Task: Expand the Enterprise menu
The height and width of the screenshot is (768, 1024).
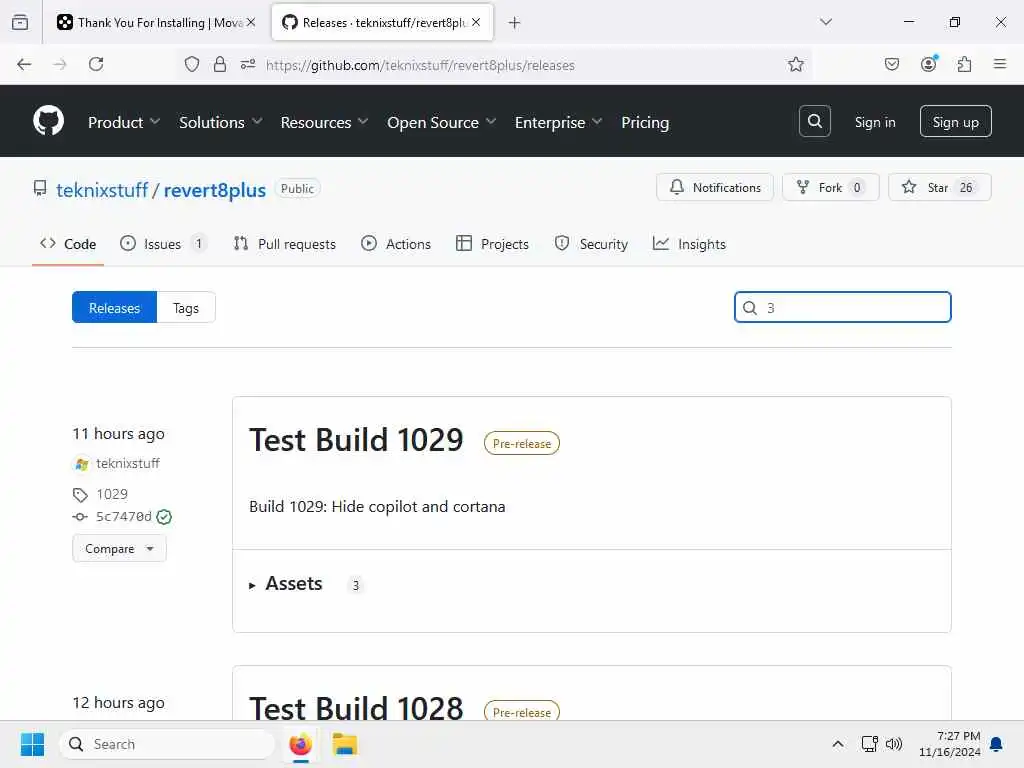Action: [558, 122]
